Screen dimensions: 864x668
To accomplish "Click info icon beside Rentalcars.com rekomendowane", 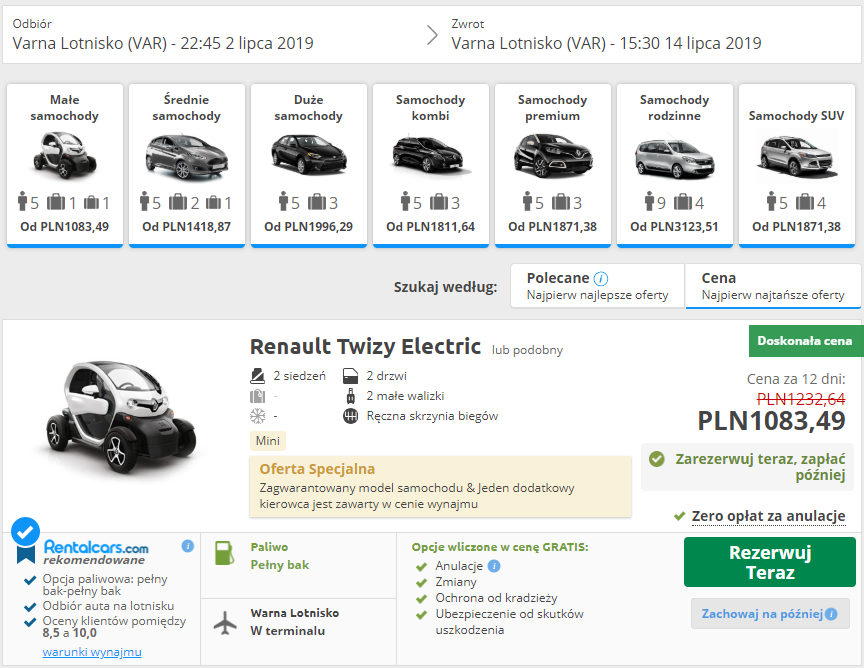I will (x=187, y=546).
